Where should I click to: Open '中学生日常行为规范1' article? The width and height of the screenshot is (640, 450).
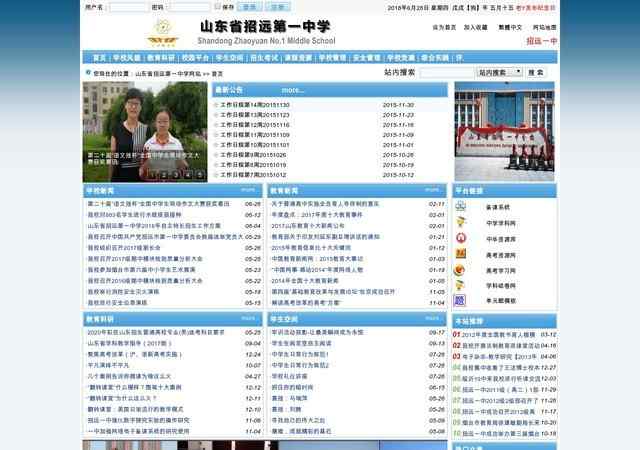point(300,354)
